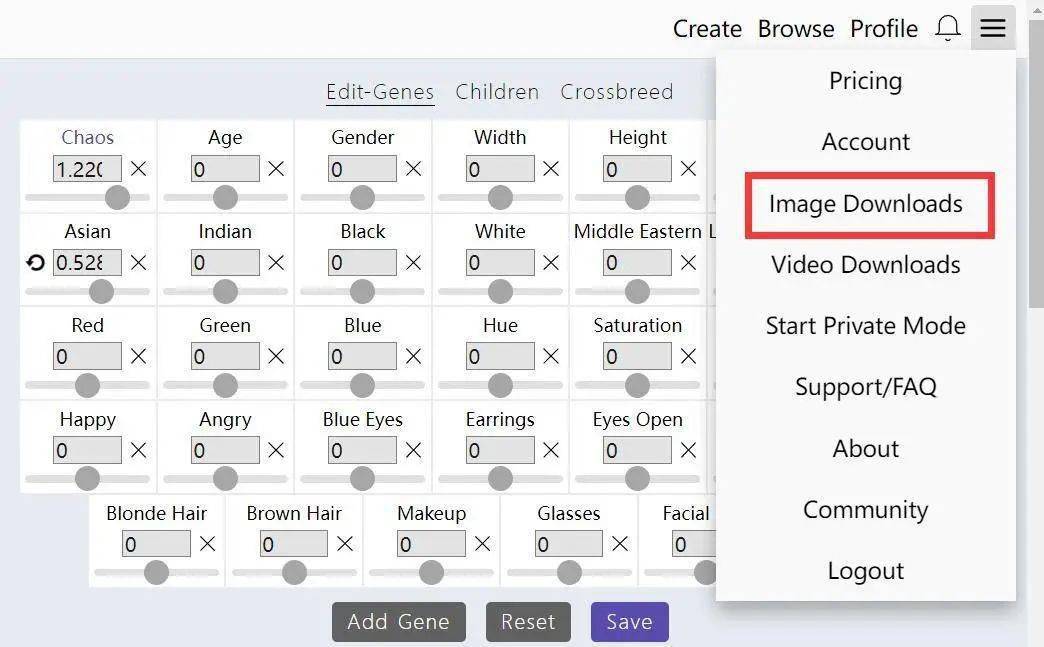Close the hamburger menu icon
The width and height of the screenshot is (1044, 647).
[x=992, y=28]
